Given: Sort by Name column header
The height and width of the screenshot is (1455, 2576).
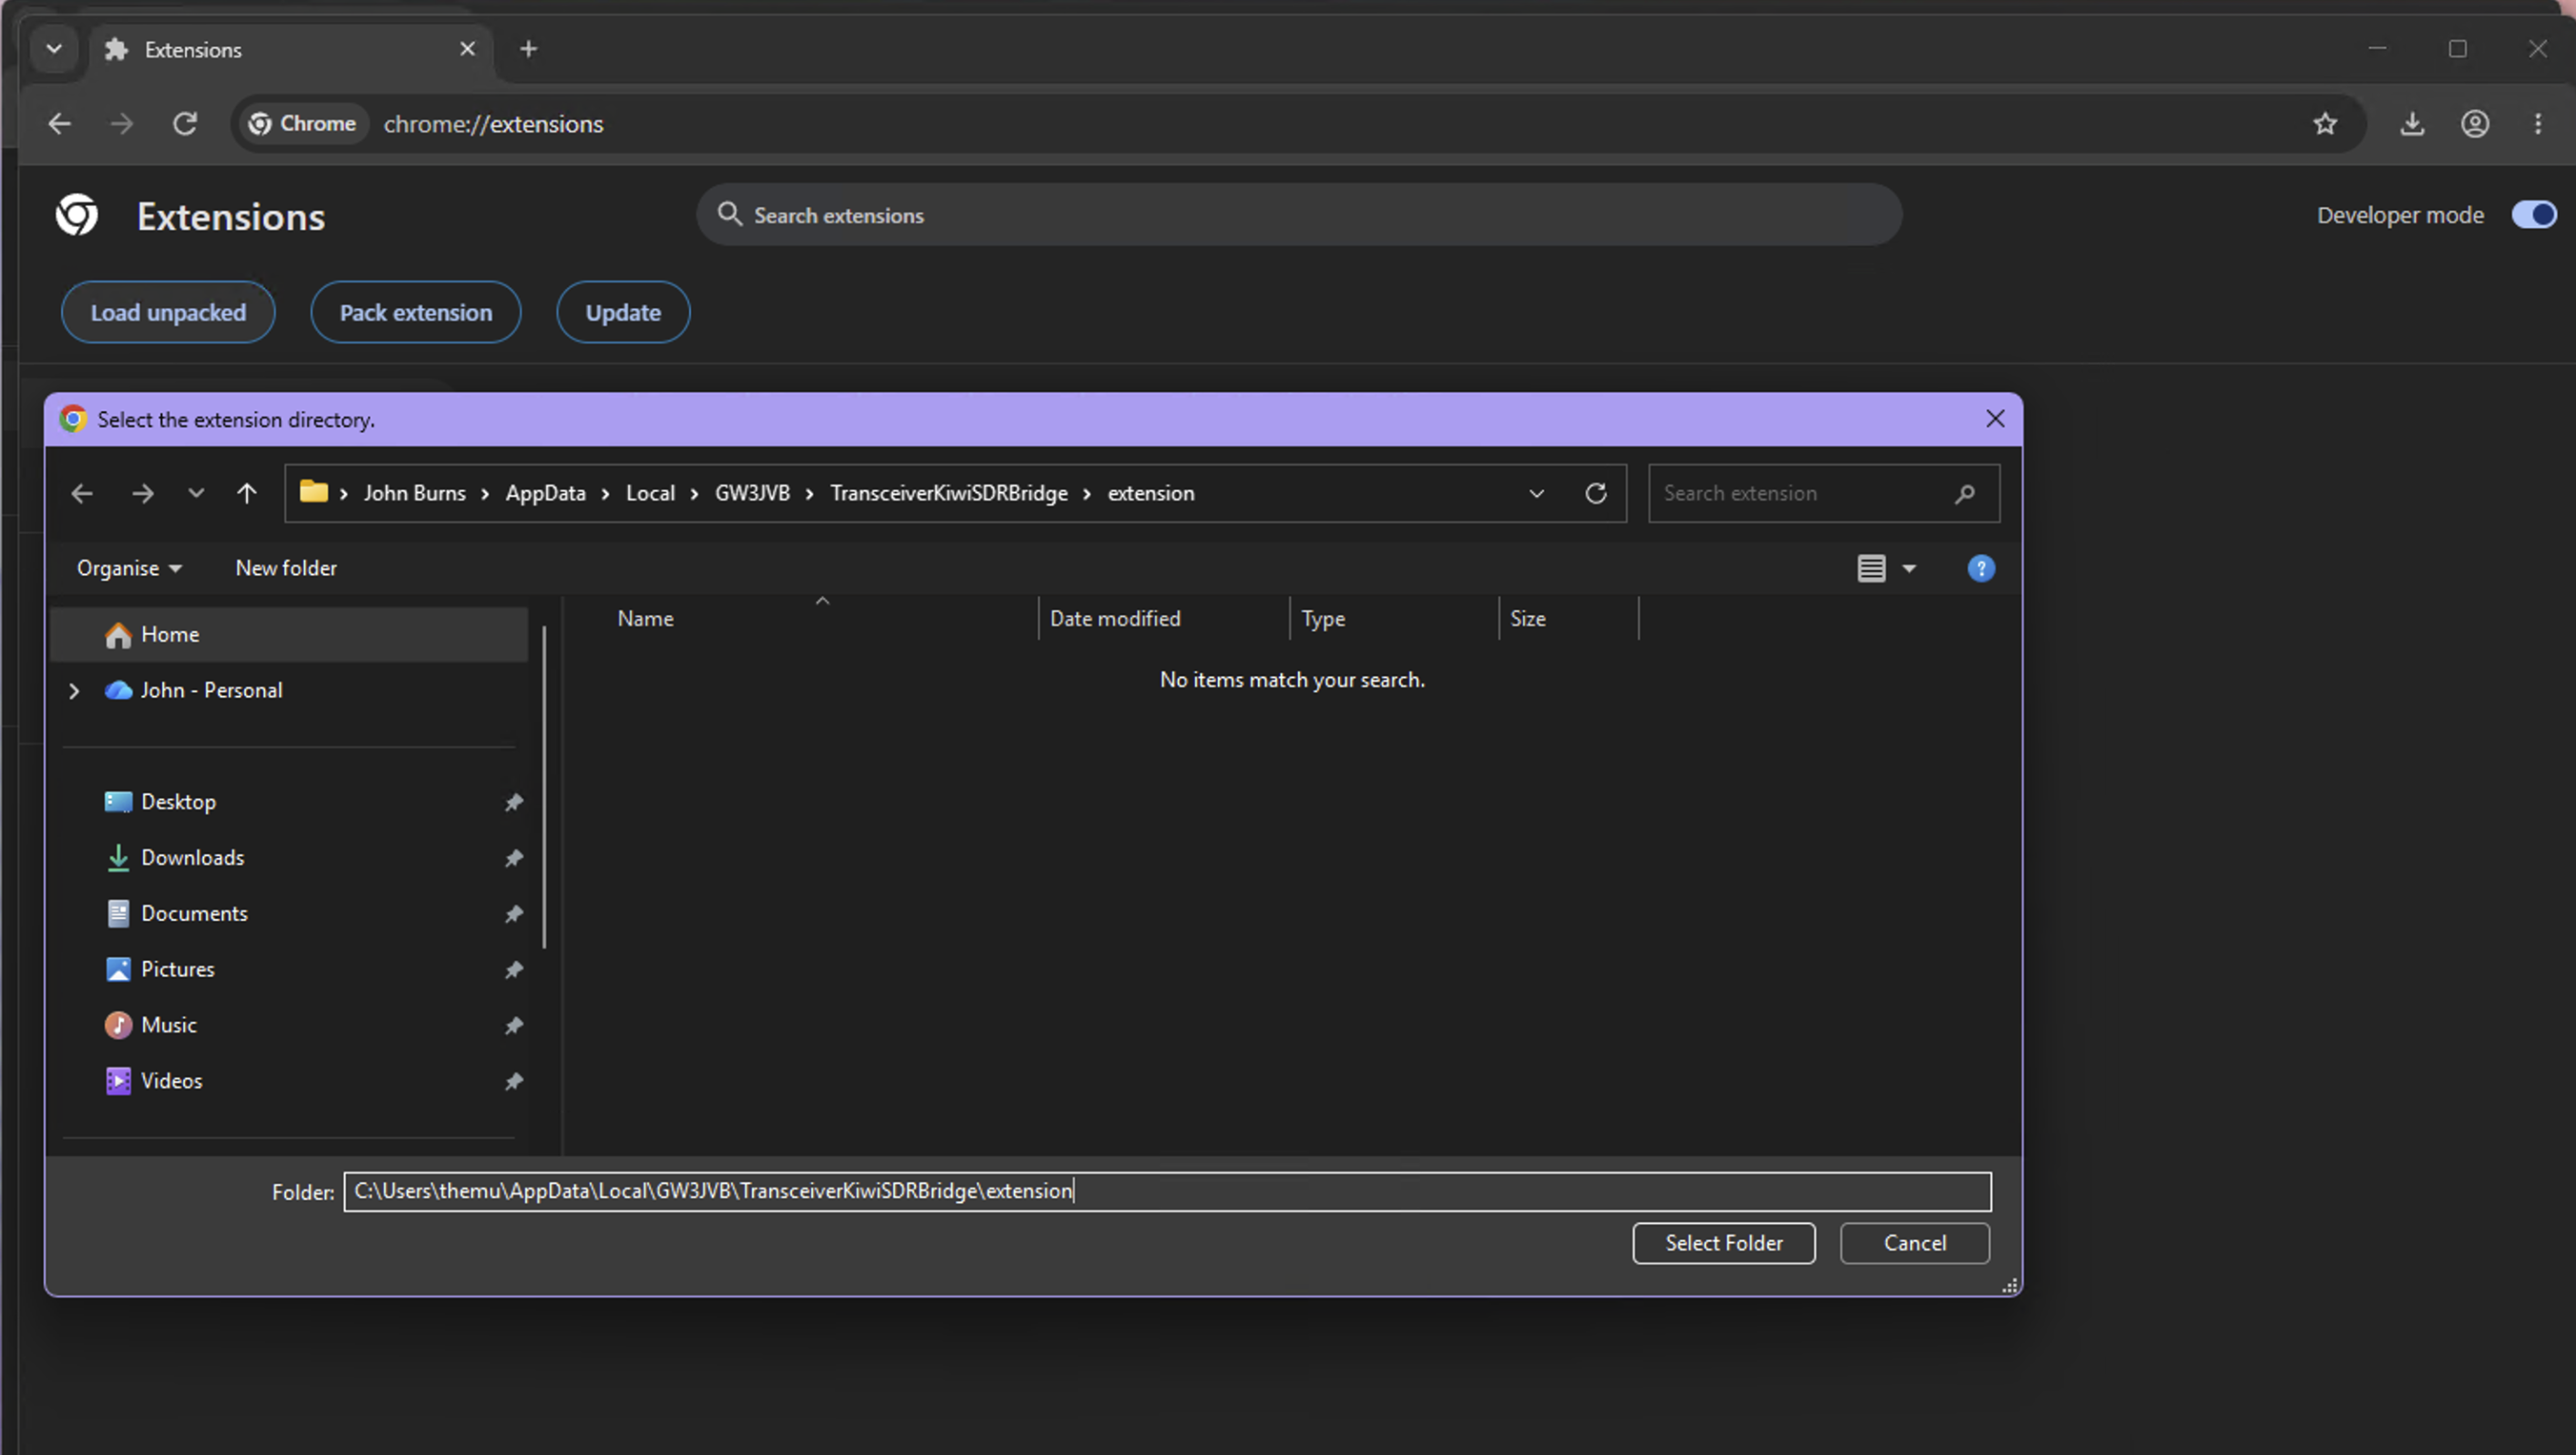Looking at the screenshot, I should [645, 619].
